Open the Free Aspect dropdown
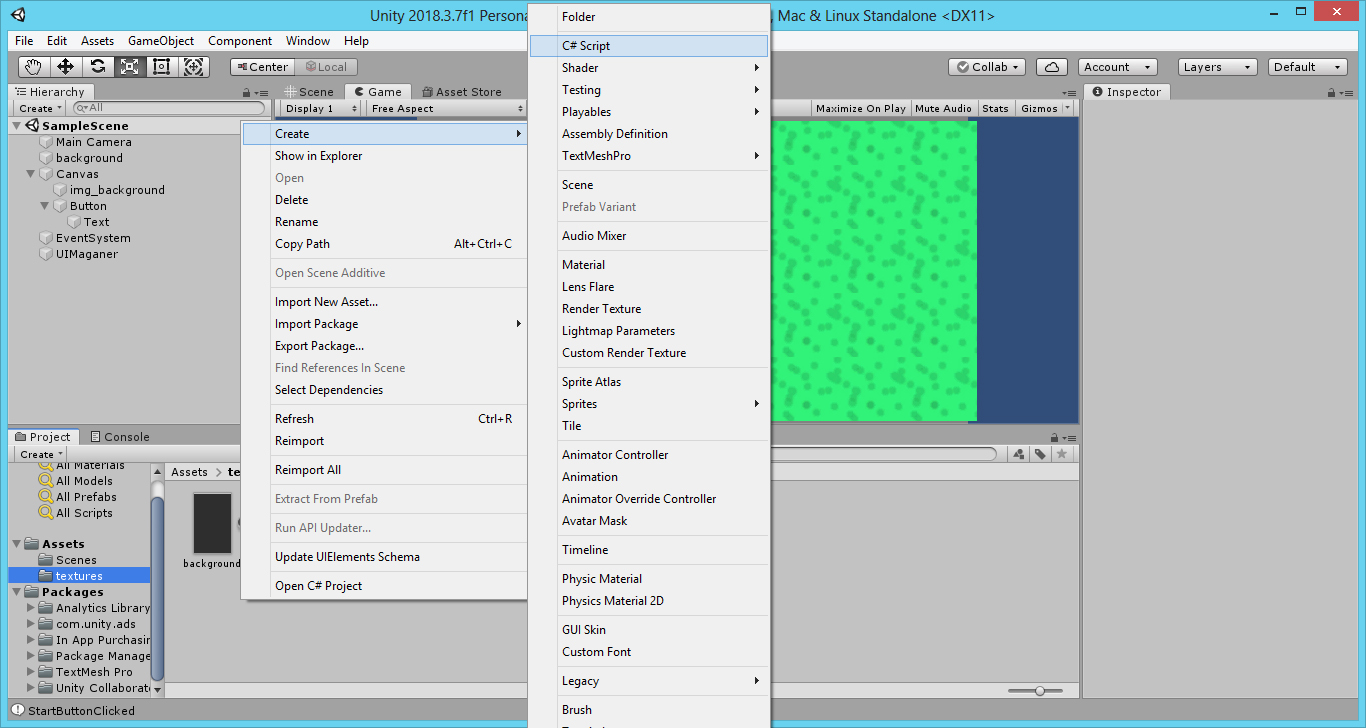Image resolution: width=1366 pixels, height=728 pixels. [446, 108]
